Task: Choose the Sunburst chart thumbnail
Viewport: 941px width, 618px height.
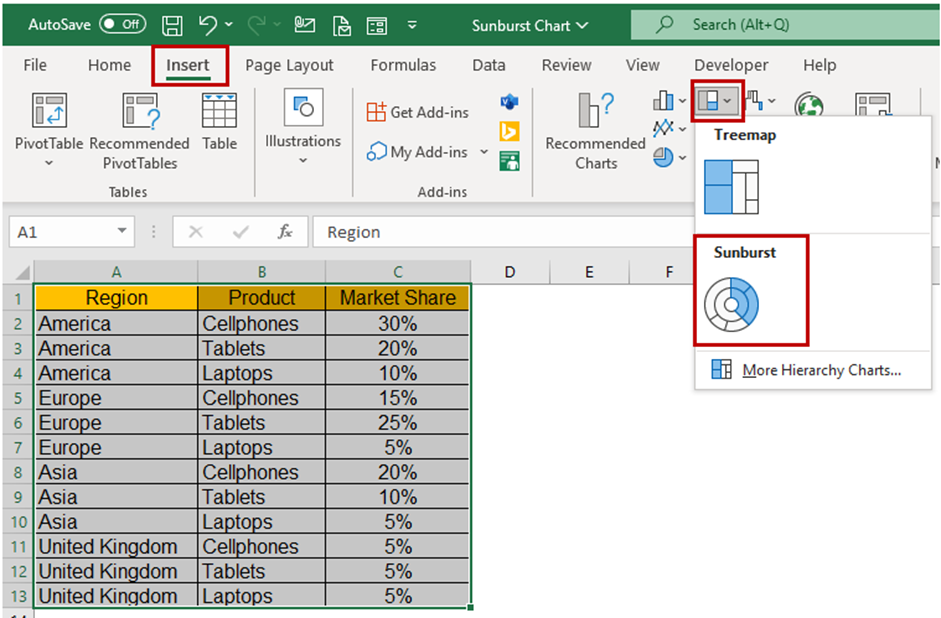Action: tap(732, 305)
